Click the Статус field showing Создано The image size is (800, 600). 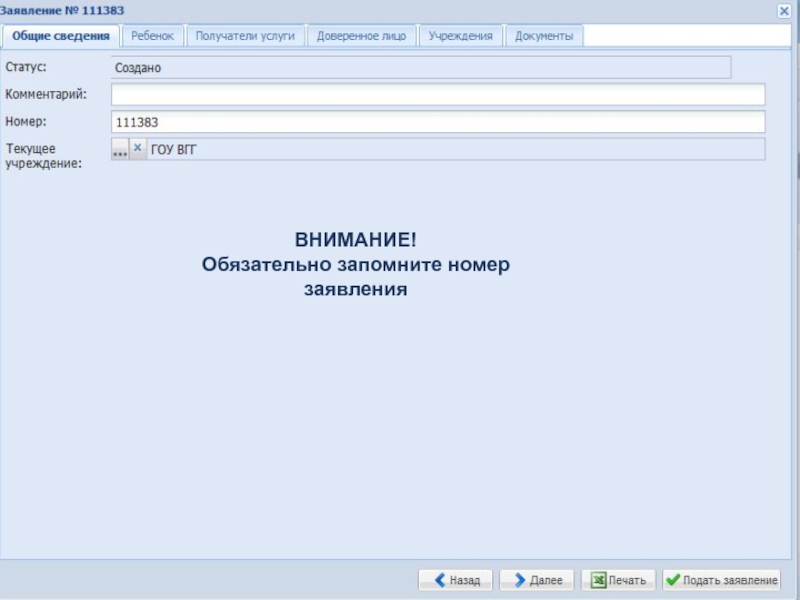[420, 68]
